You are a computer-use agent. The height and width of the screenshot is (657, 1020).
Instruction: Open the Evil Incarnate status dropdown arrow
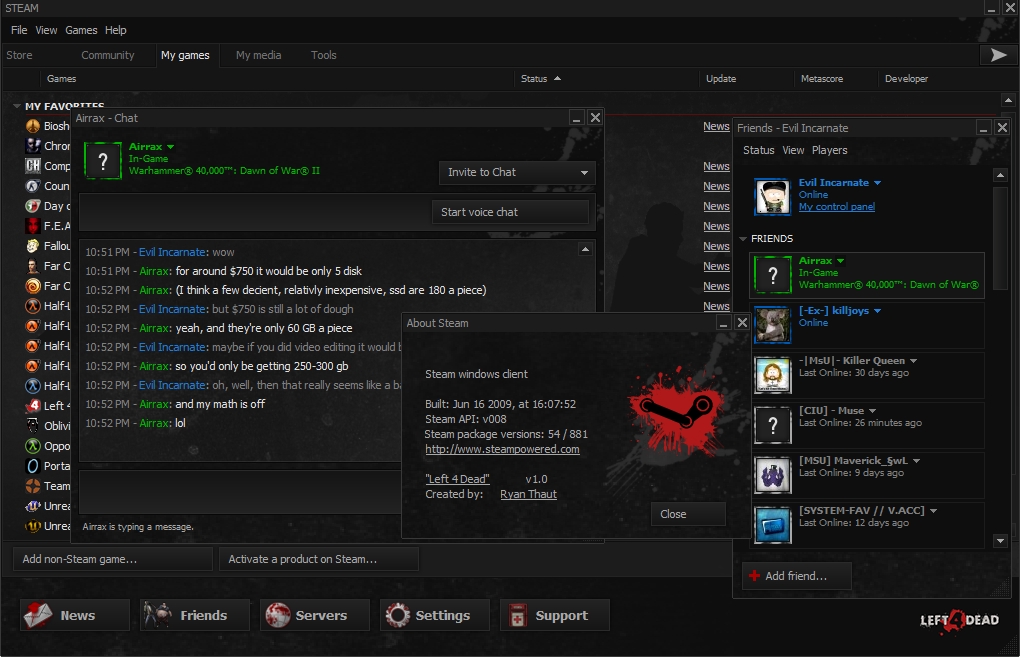click(878, 183)
